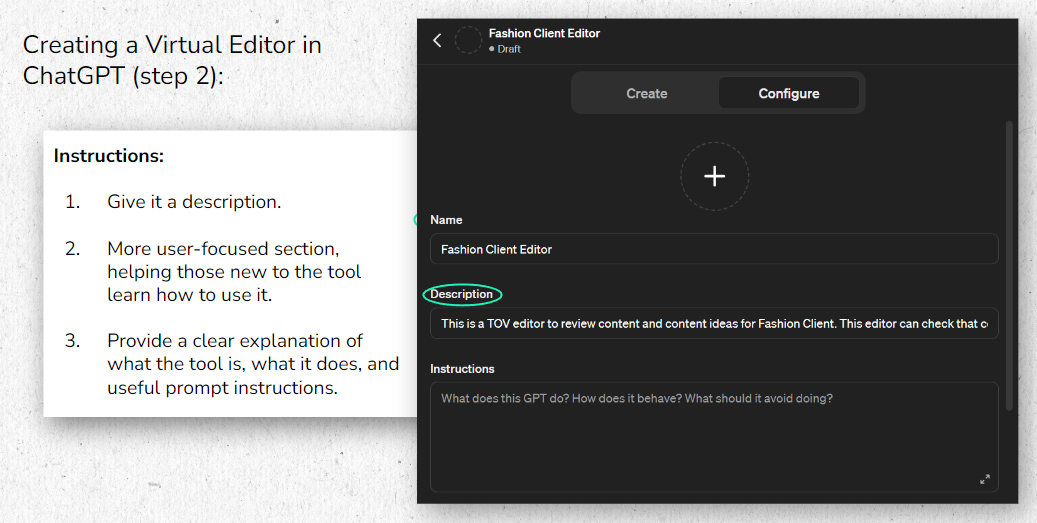The image size is (1037, 523).
Task: Click the Instructions label above the text area
Action: pos(462,369)
